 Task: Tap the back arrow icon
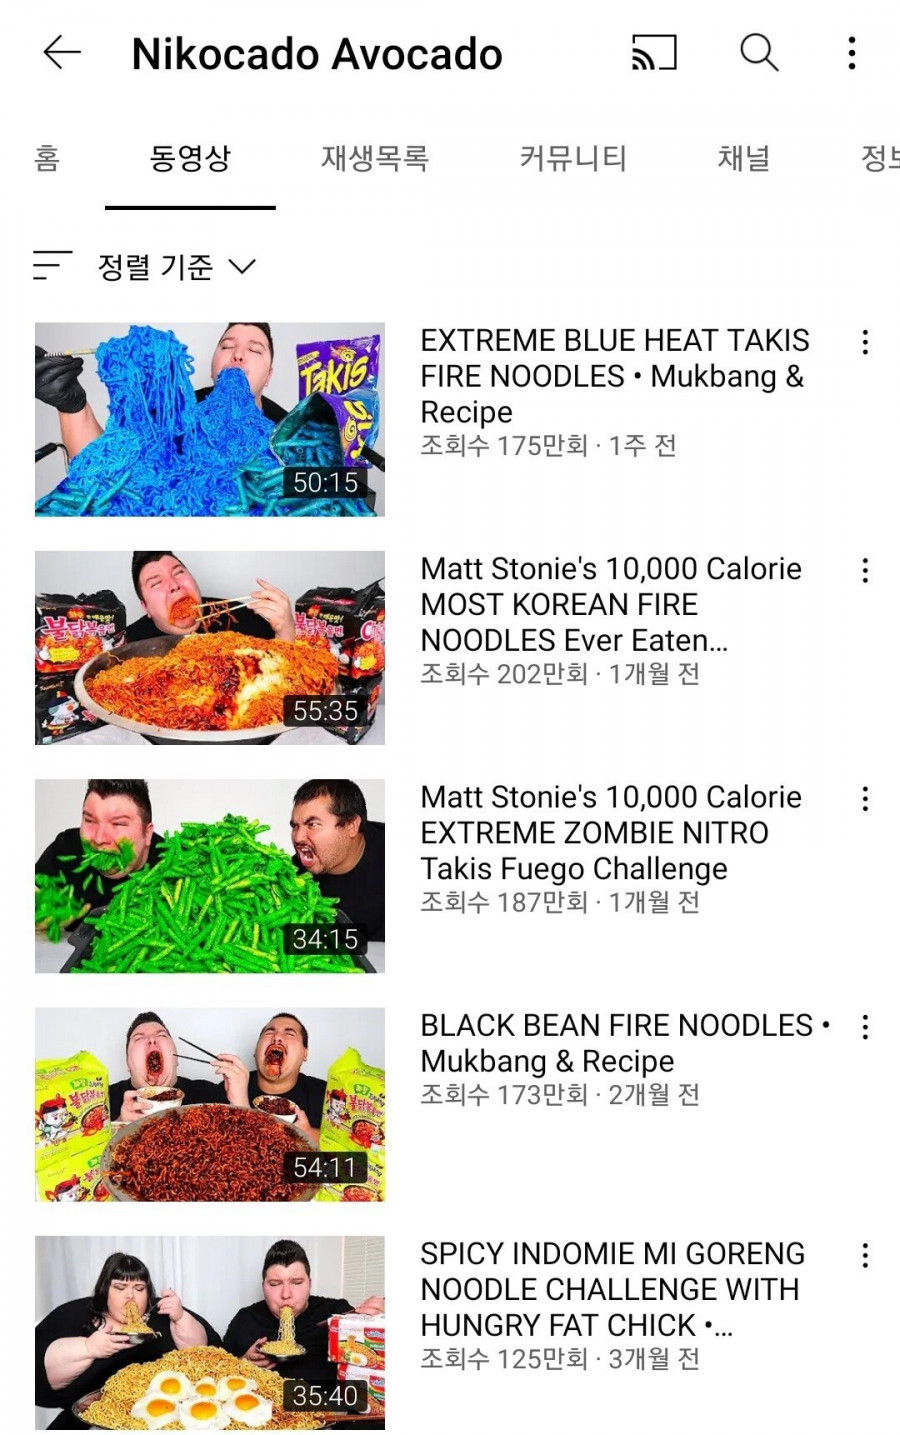[x=62, y=52]
